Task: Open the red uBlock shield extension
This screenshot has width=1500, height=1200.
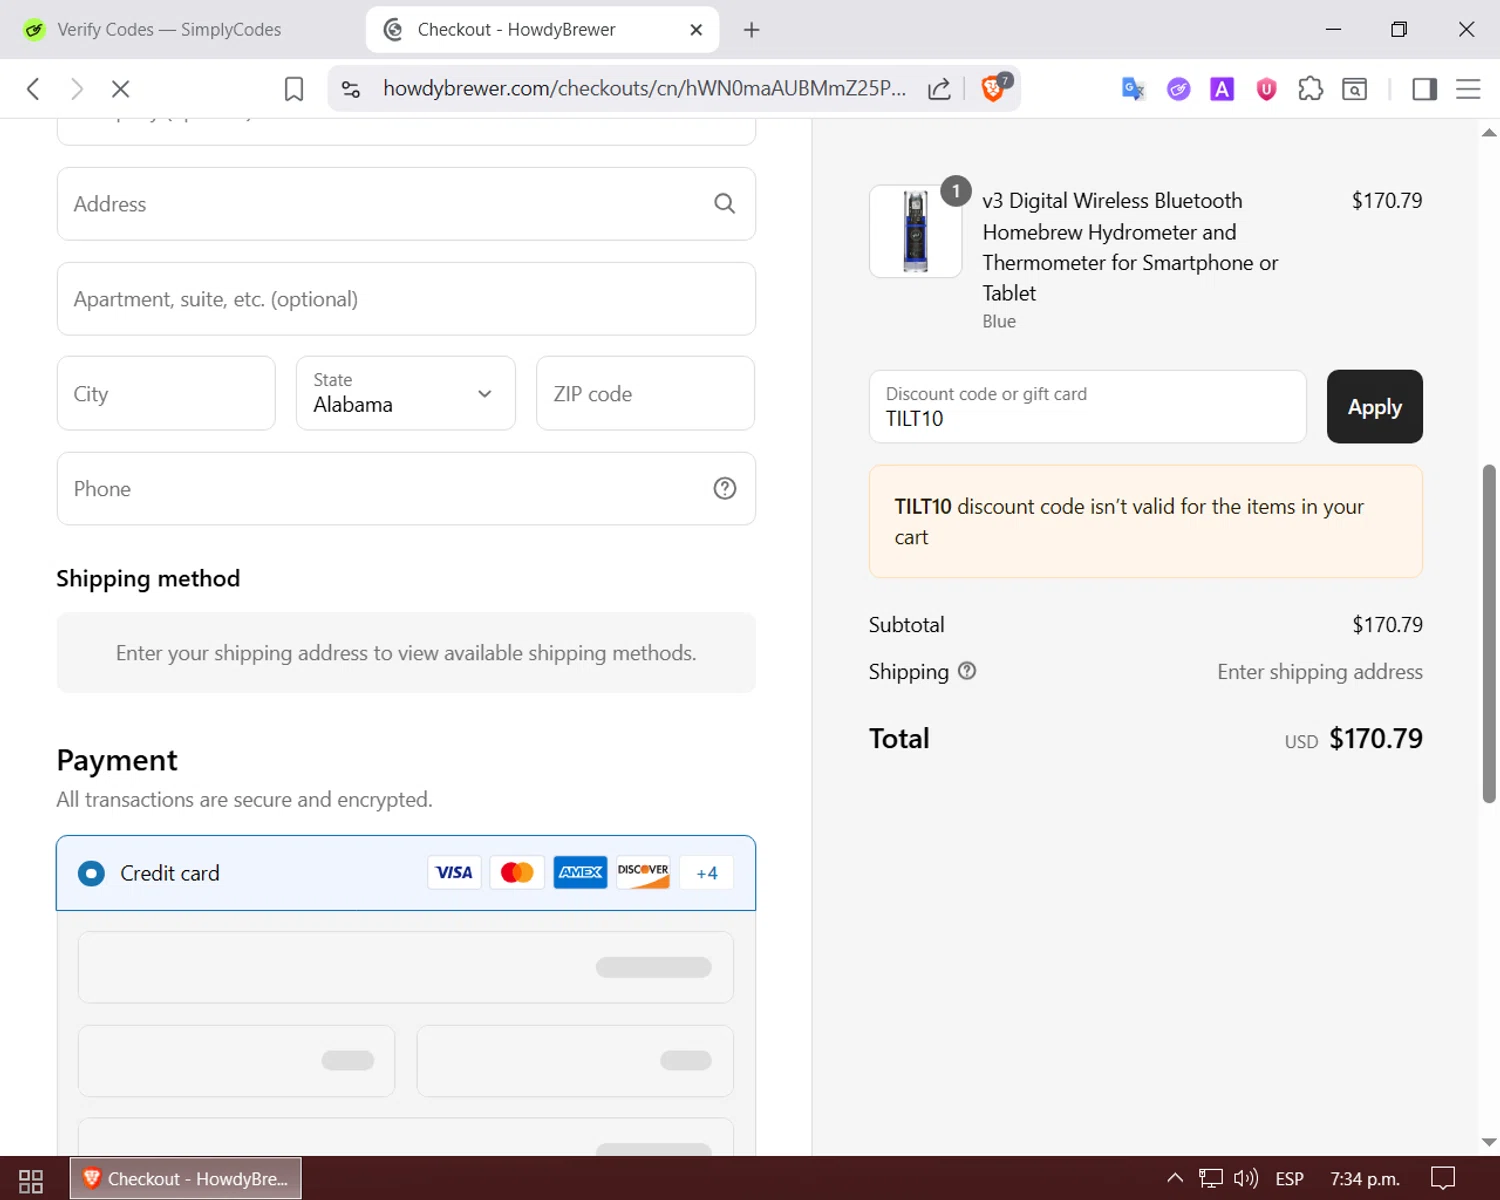Action: point(1266,89)
